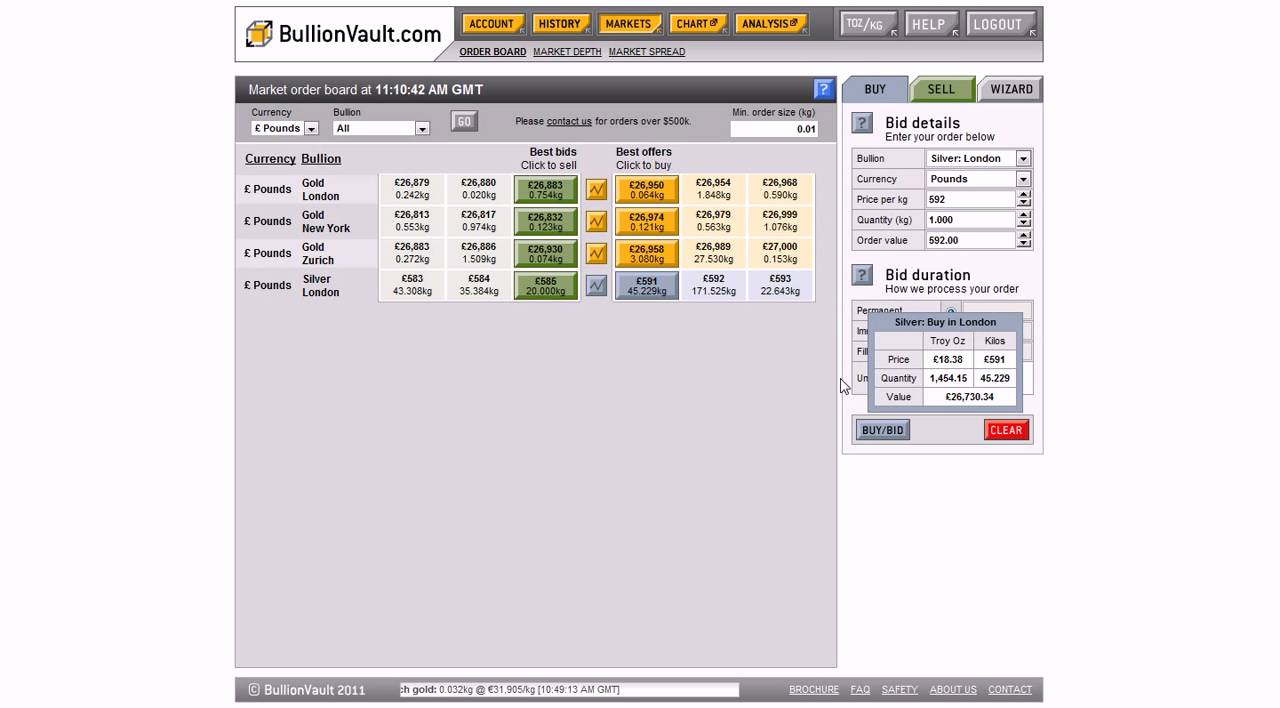This screenshot has width=1280, height=708.
Task: Open the chart icon for Gold New York
Action: click(596, 221)
